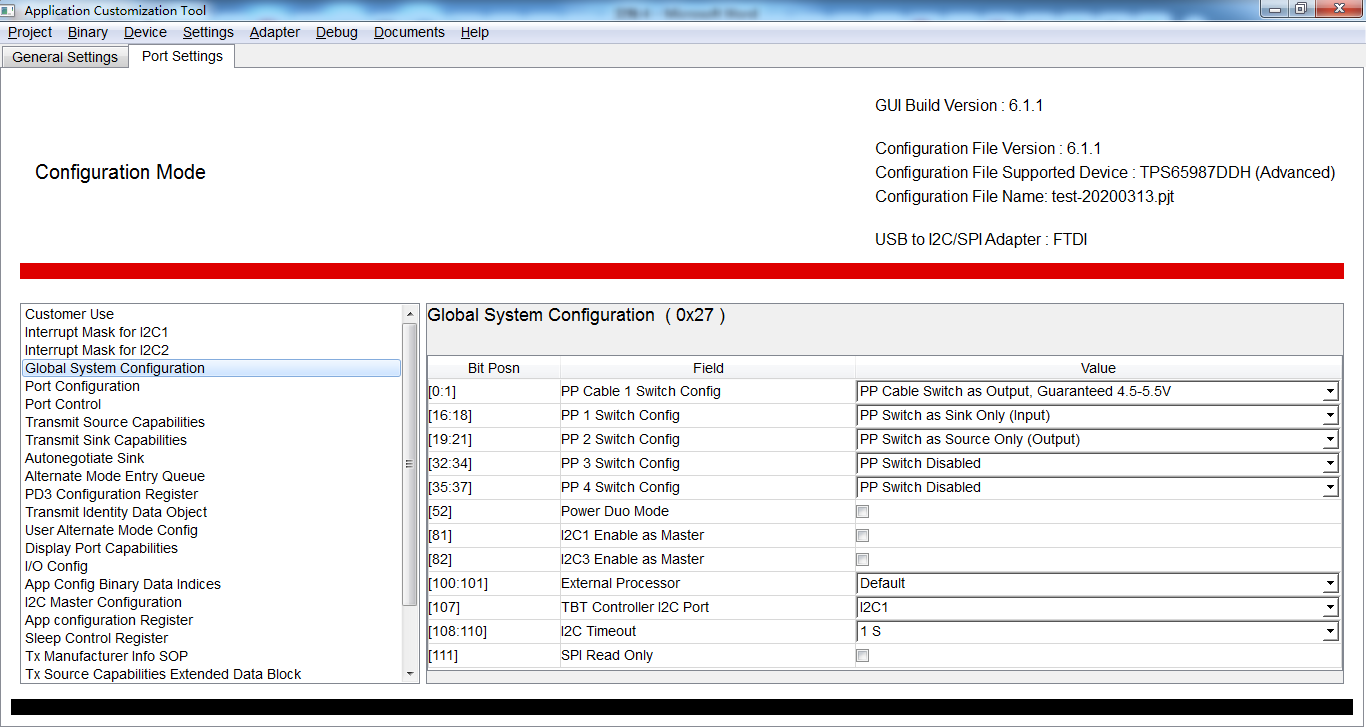This screenshot has width=1366, height=728.
Task: Check I2C1 Enable as Master
Action: pos(862,535)
